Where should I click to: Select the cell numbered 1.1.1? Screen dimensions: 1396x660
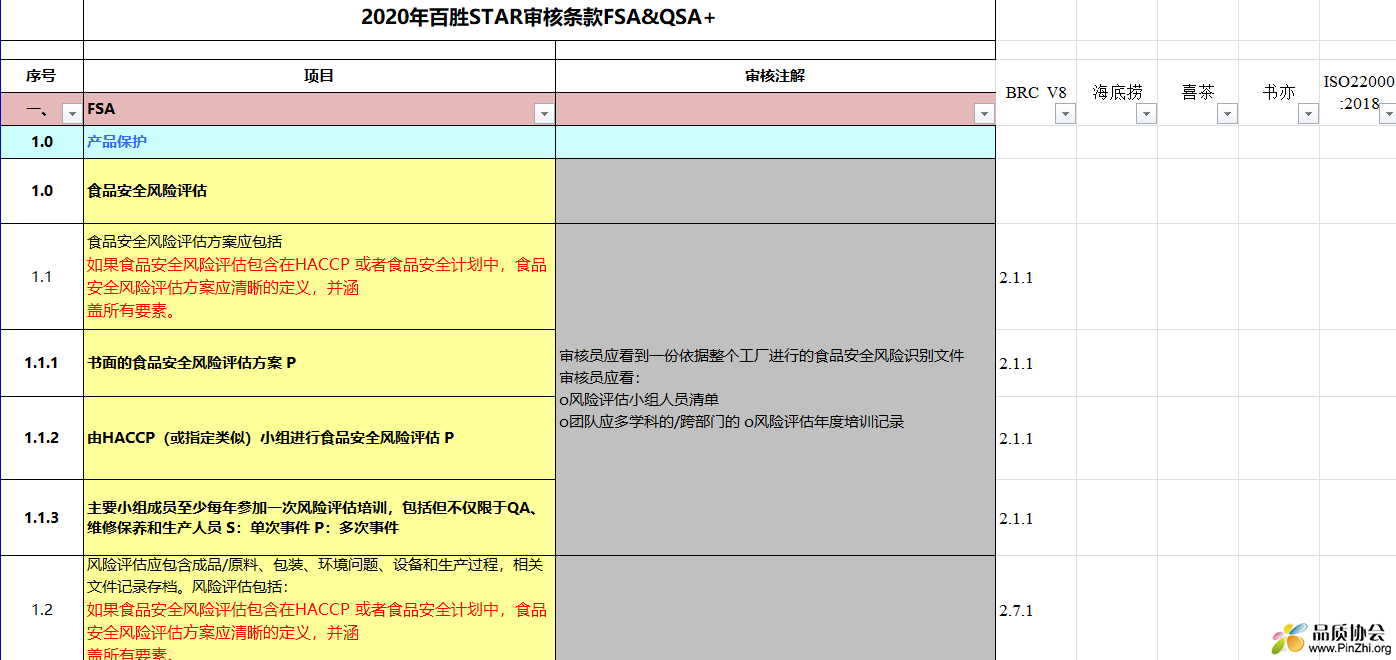click(x=42, y=363)
